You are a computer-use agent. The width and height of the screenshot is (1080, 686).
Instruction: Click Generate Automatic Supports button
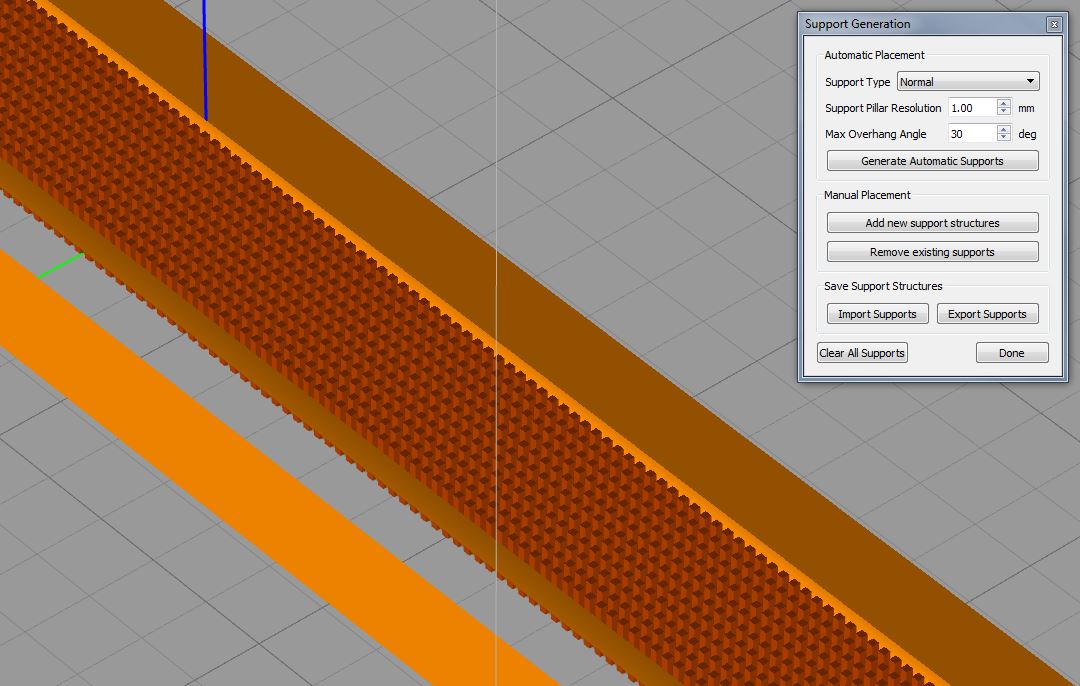tap(933, 160)
